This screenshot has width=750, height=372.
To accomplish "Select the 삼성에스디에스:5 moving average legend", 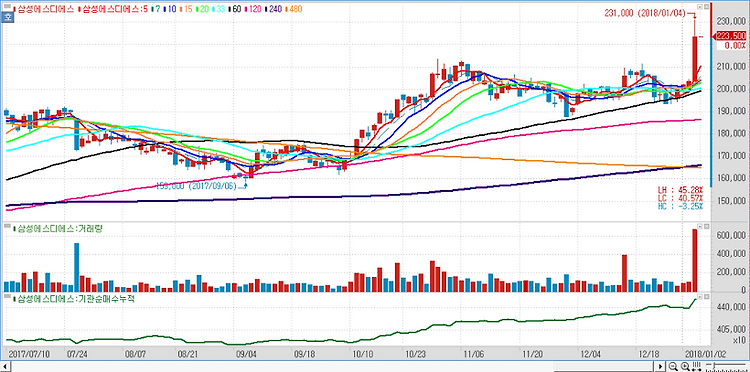I will pyautogui.click(x=113, y=9).
